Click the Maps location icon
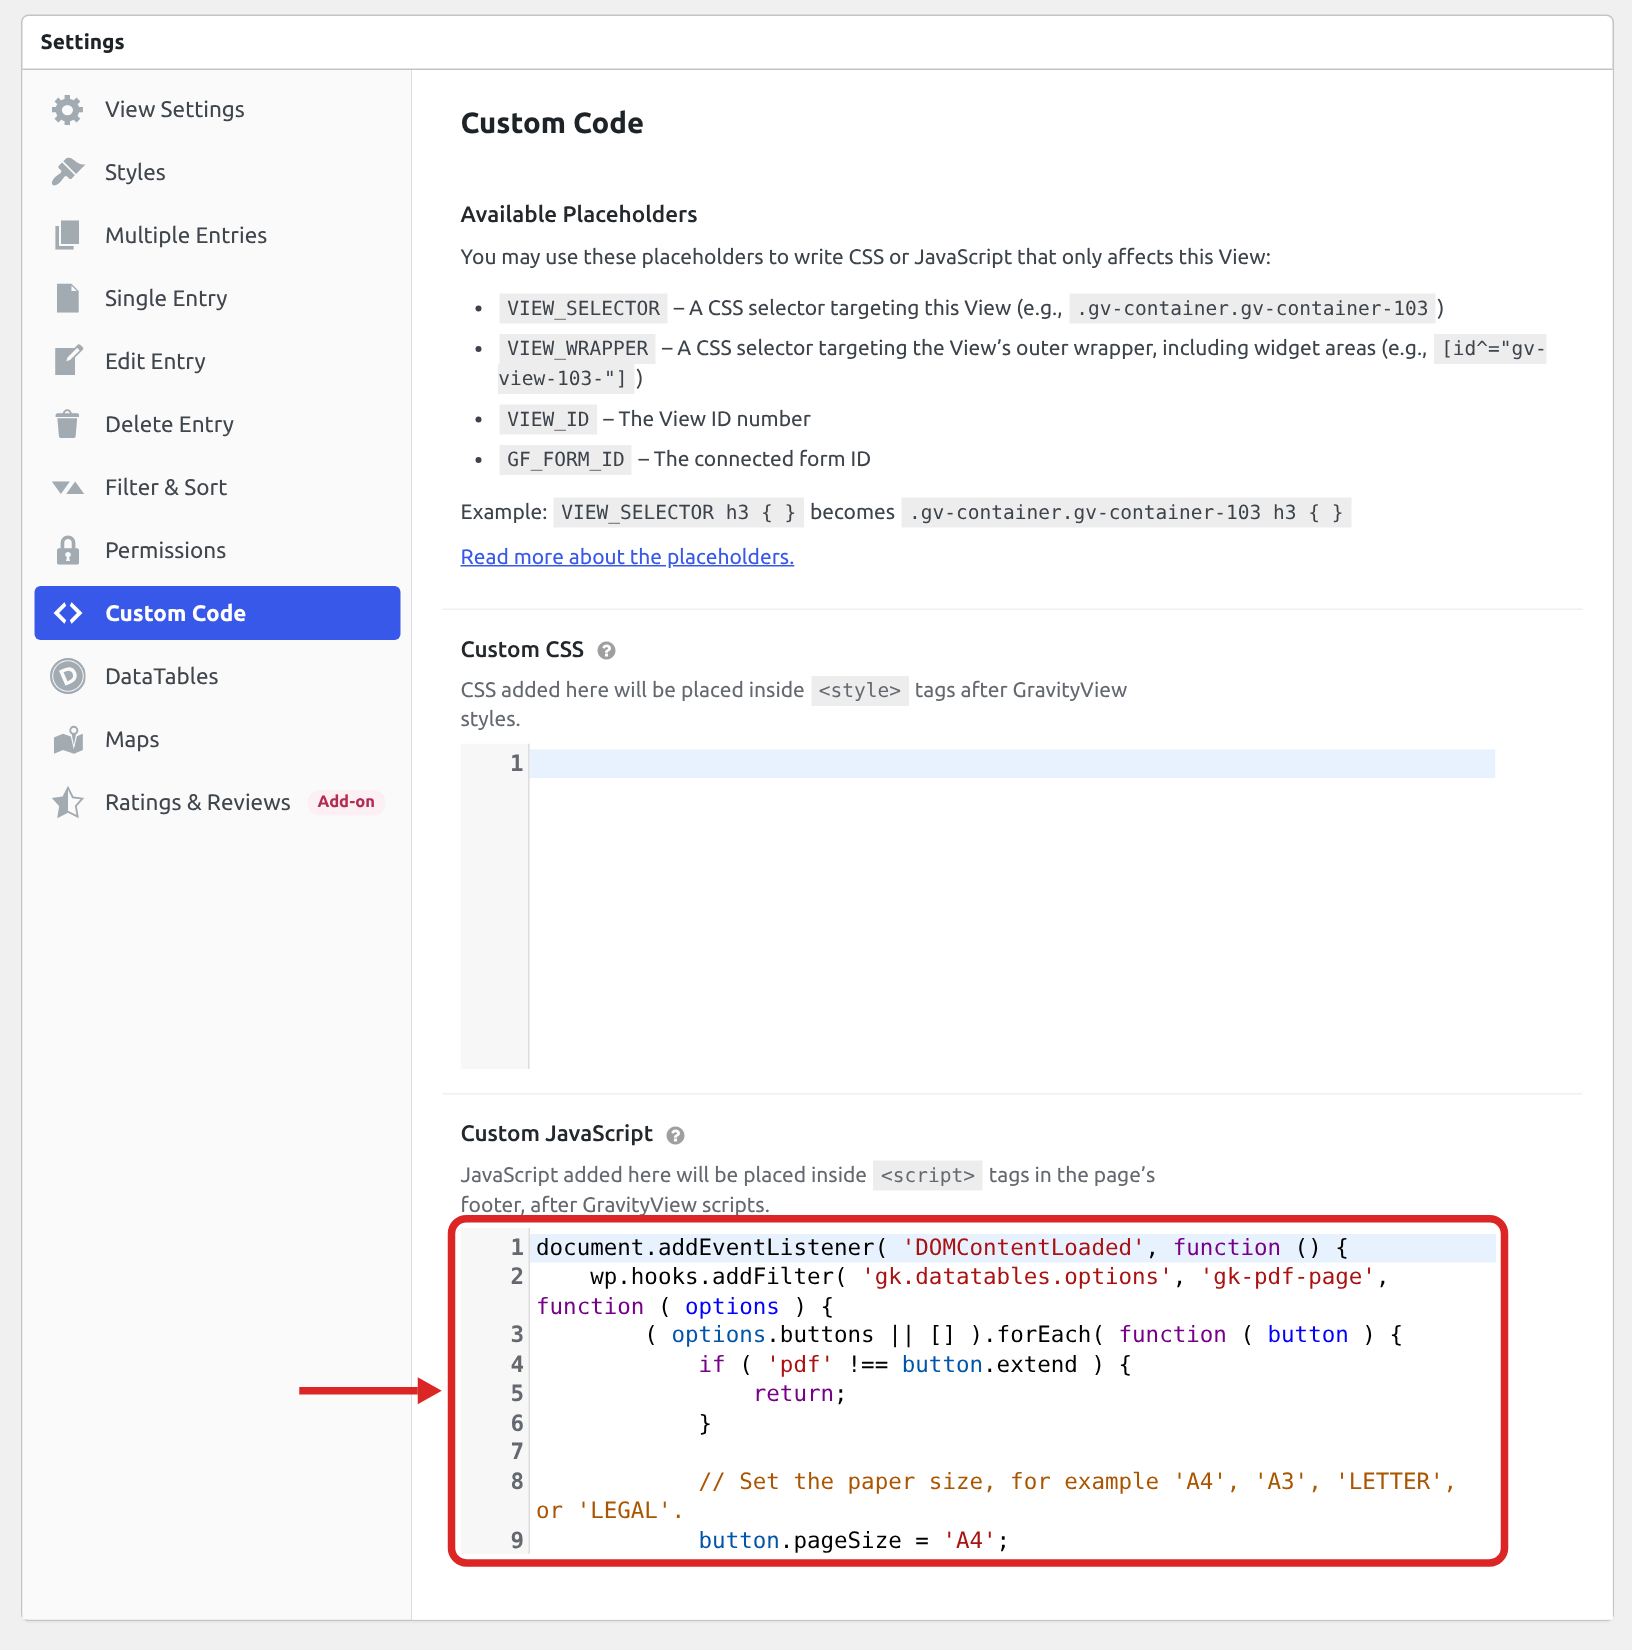This screenshot has width=1632, height=1650. 68,739
